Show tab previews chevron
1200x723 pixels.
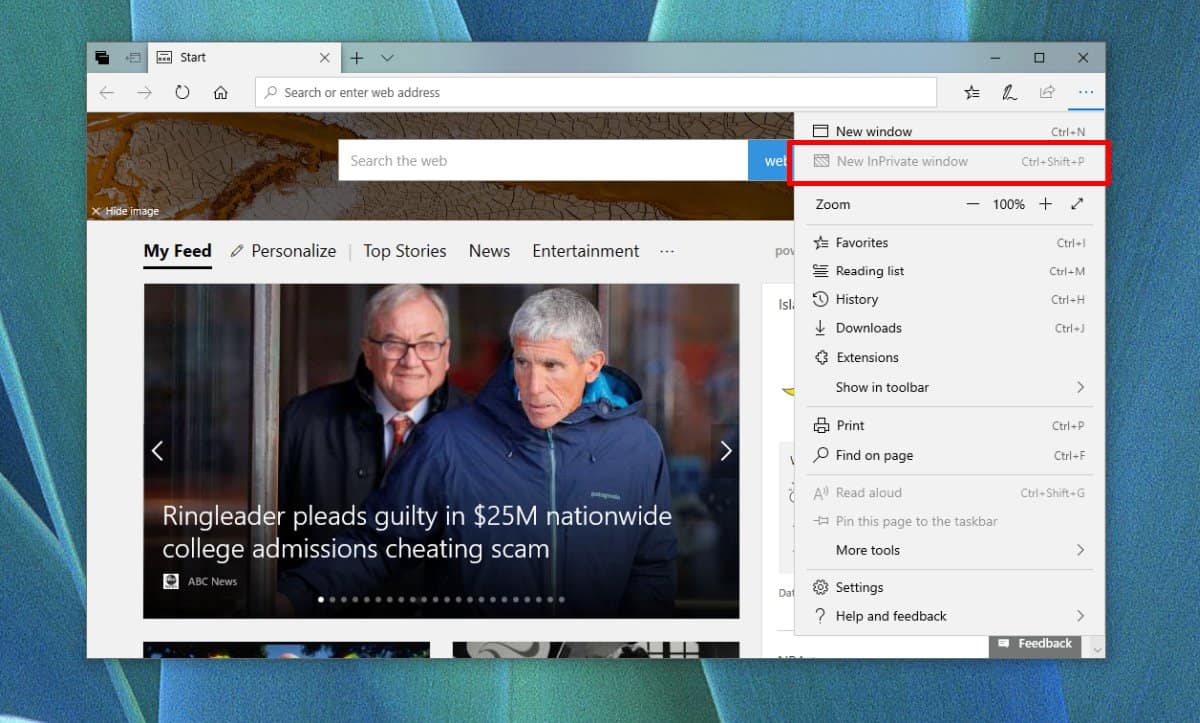tap(387, 58)
